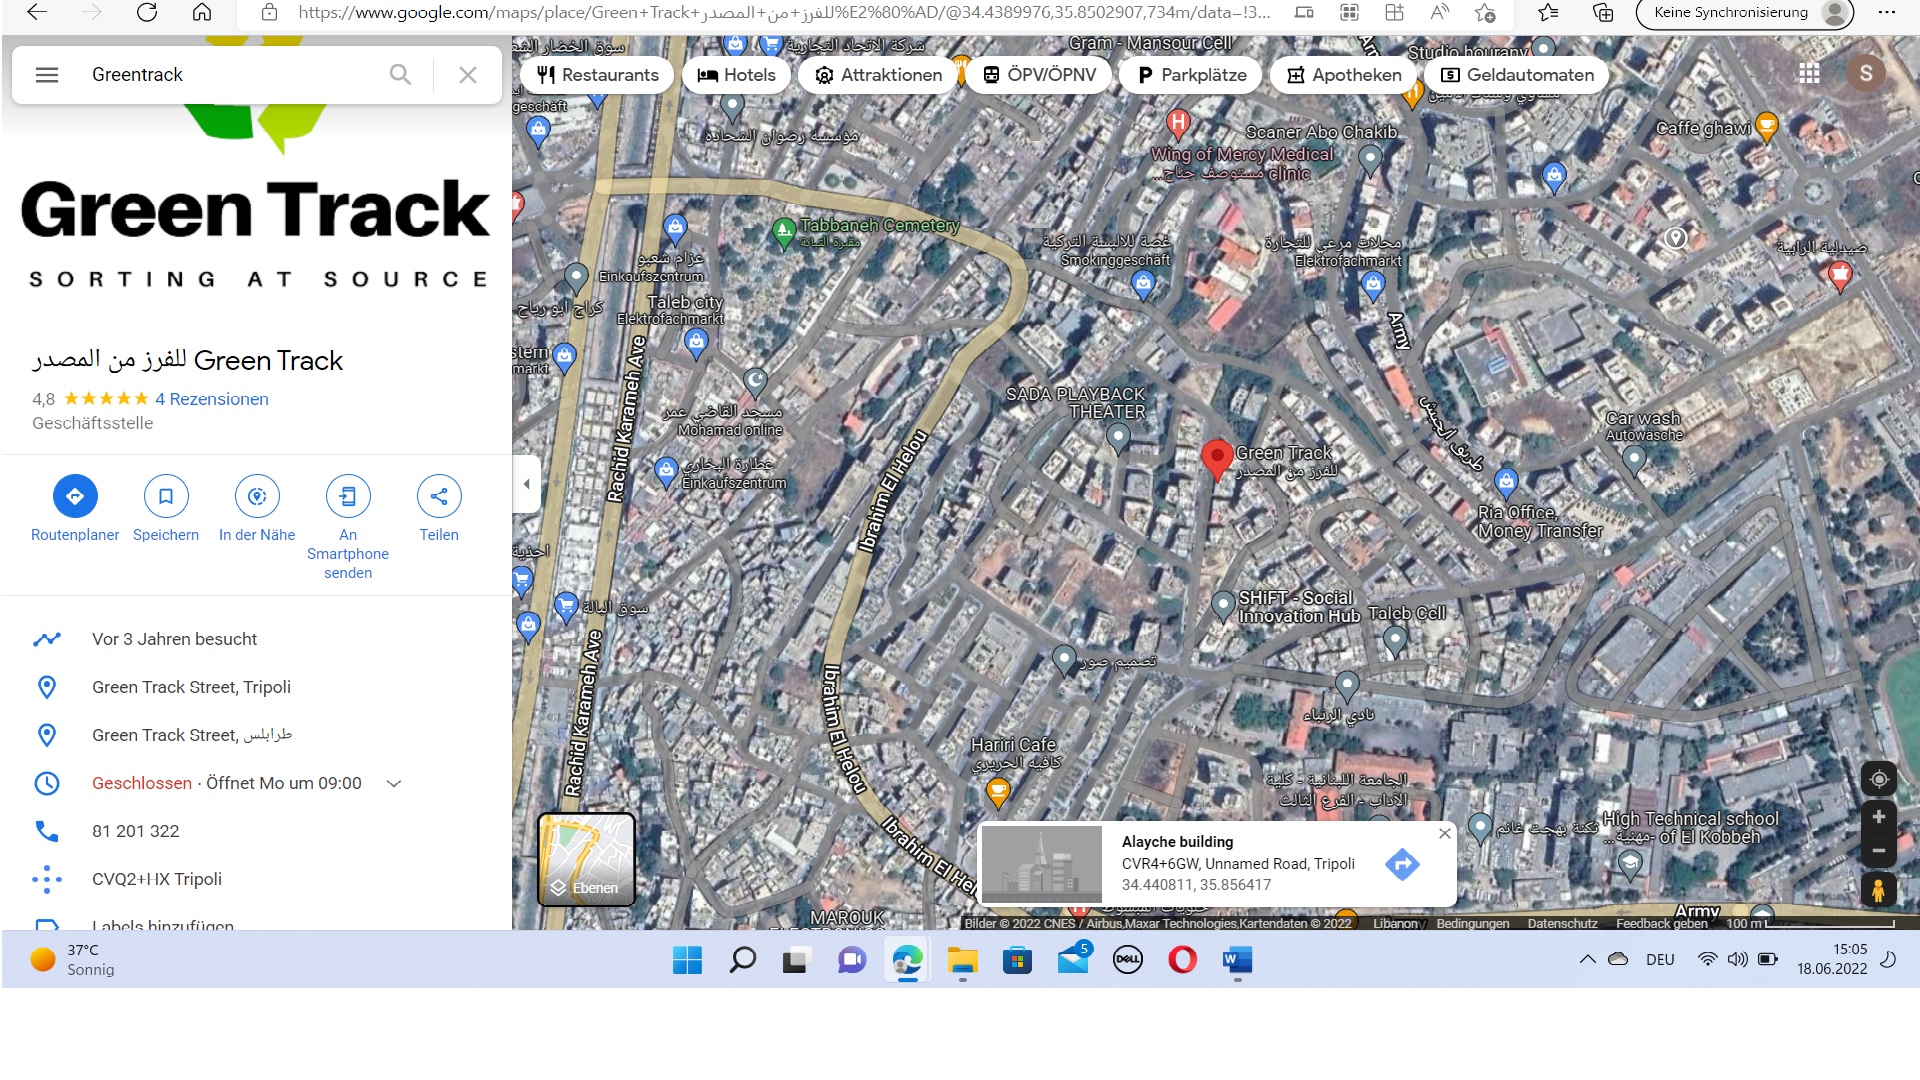Select Caffe ghawi map marker
Screen dimensions: 1920x1080
[1767, 128]
